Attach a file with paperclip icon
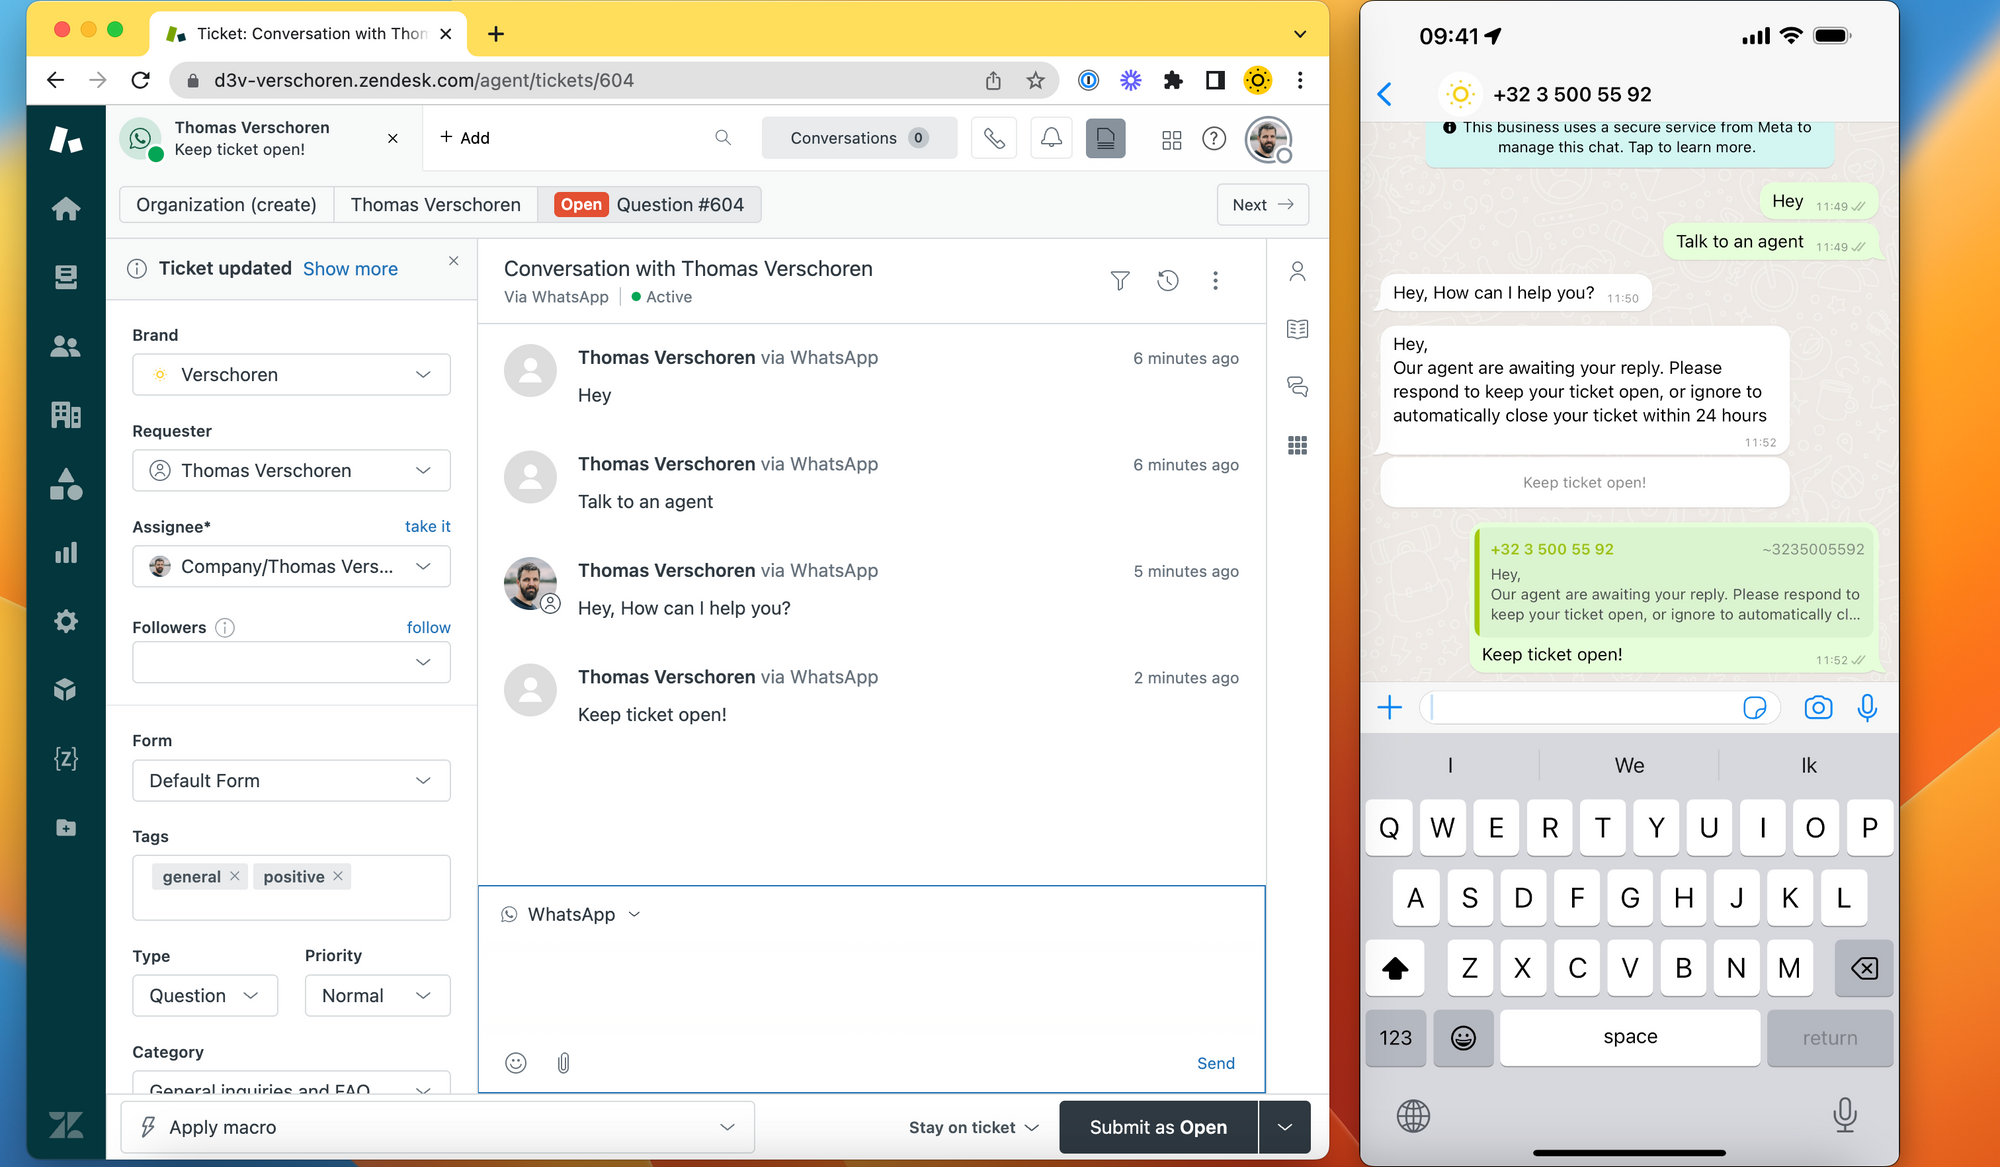Screen dimensions: 2000x1167 [x=563, y=1063]
